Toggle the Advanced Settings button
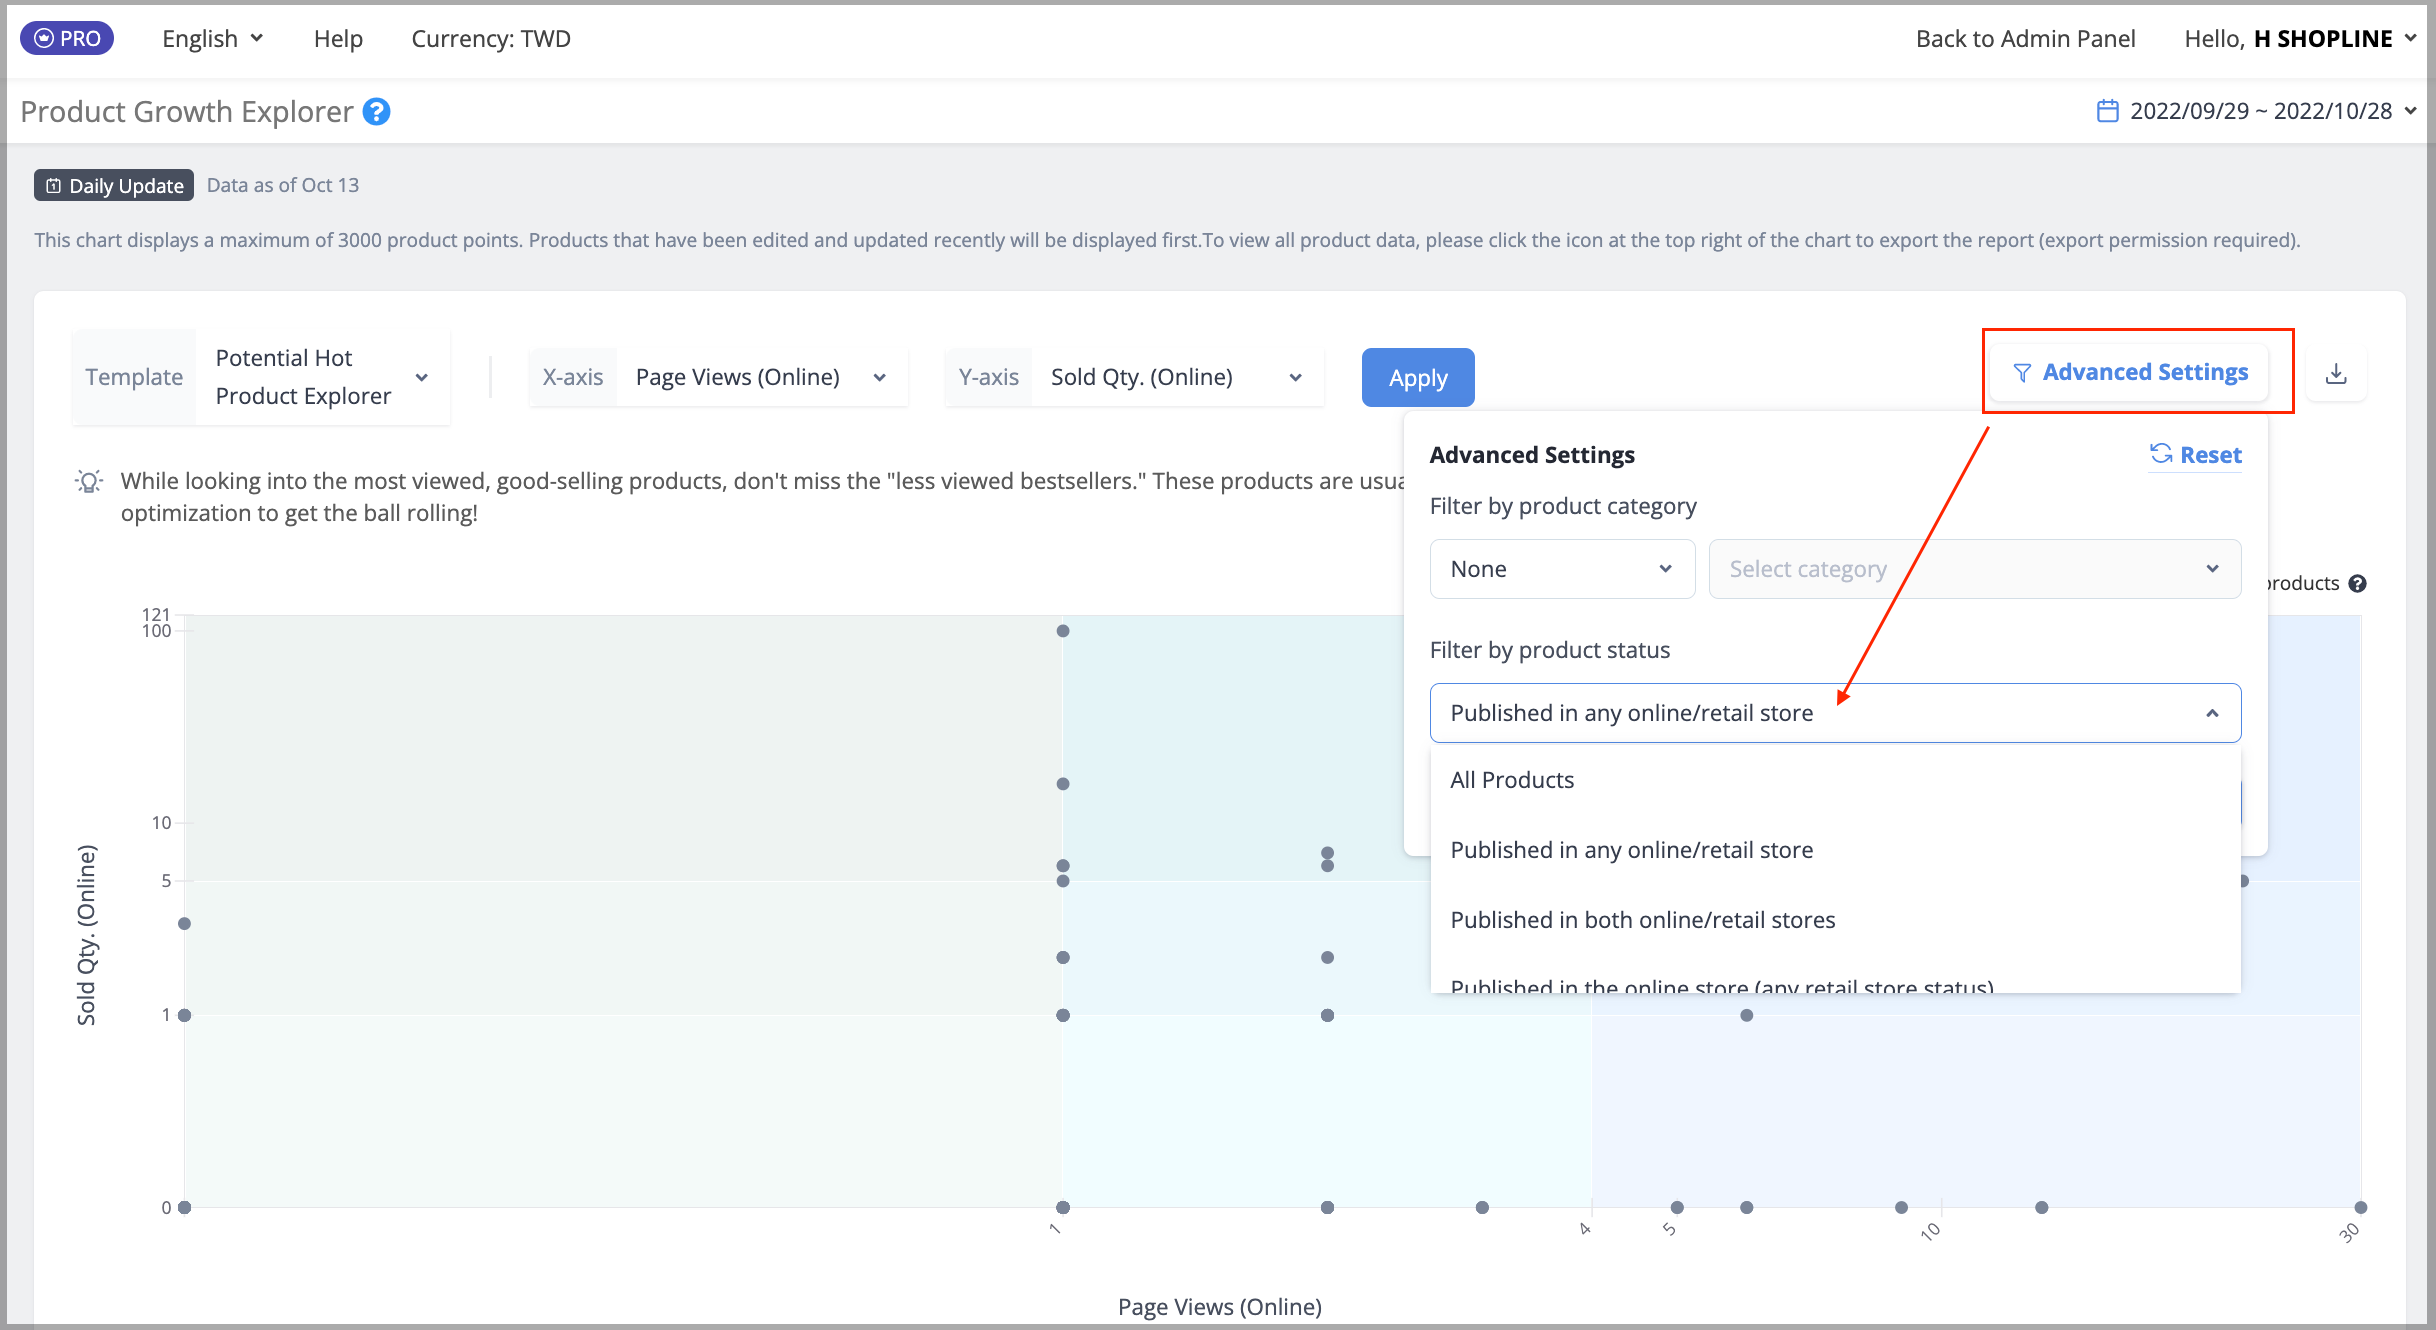The image size is (2436, 1330). tap(2130, 372)
